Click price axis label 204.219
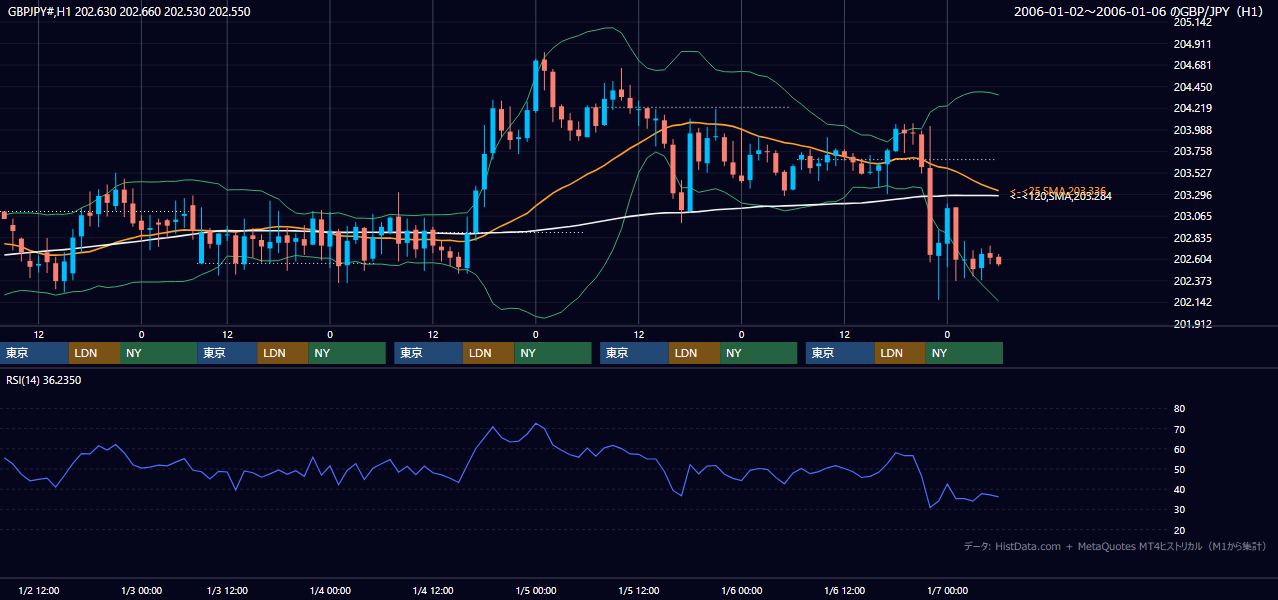 pyautogui.click(x=1192, y=109)
